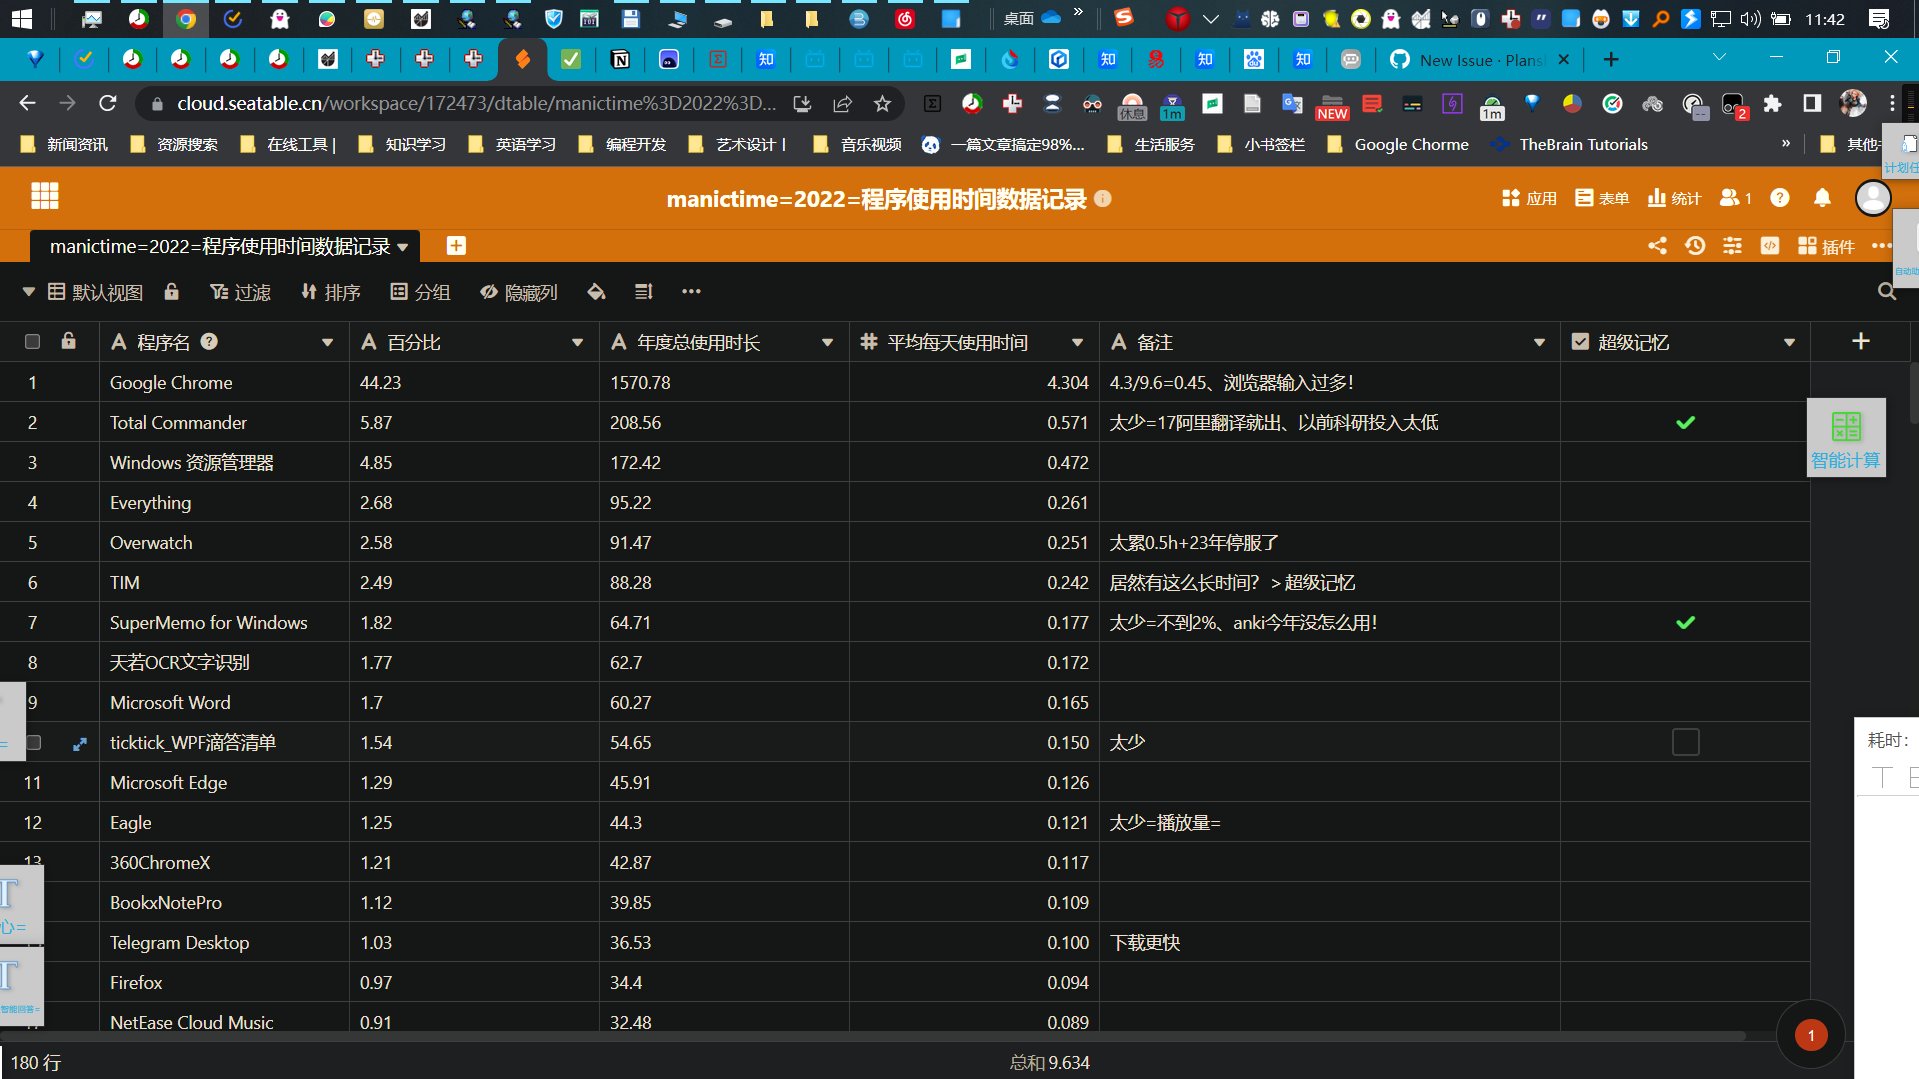The image size is (1919, 1079).
Task: Click the TheBrain Tutorials bookmark
Action: [1569, 144]
